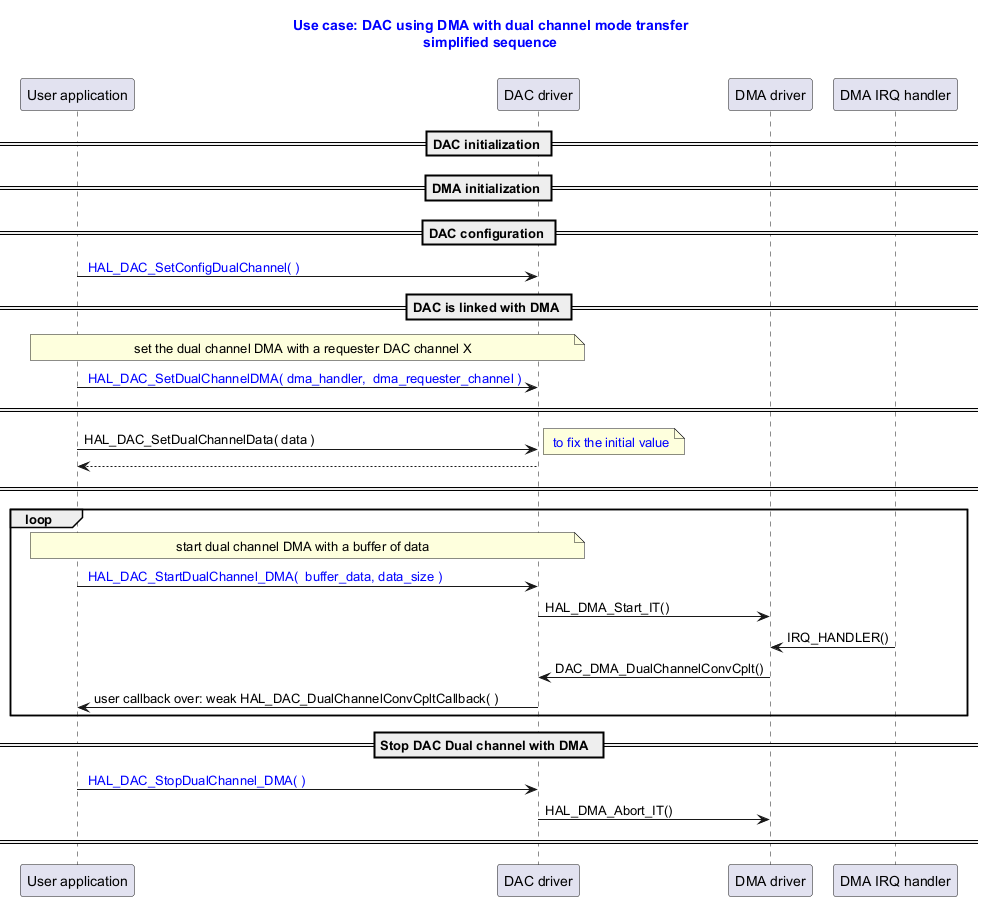Click the HAL_DAC_StartDualChannel_DMA message link

pyautogui.click(x=265, y=577)
